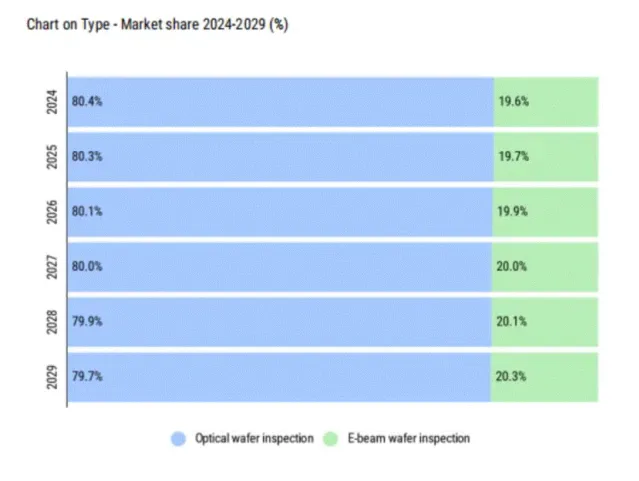Select the Optical wafer inspection legend label
The width and height of the screenshot is (639, 481).
254,438
